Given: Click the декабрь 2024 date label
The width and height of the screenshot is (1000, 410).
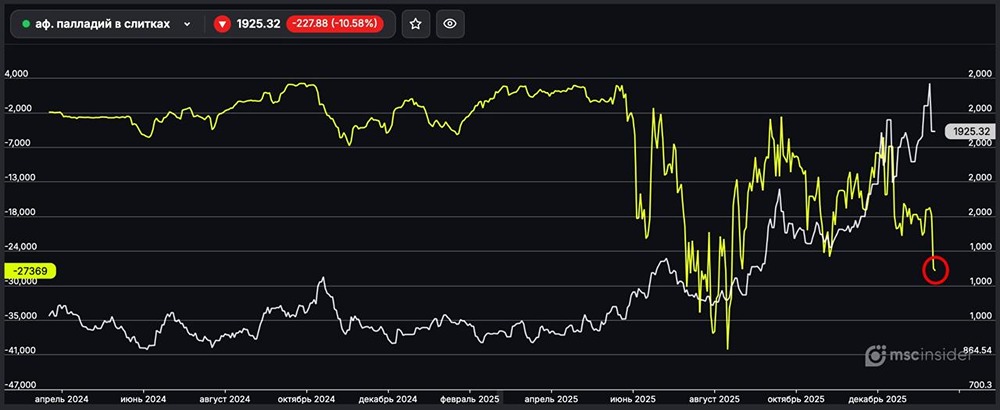Looking at the screenshot, I should [388, 399].
